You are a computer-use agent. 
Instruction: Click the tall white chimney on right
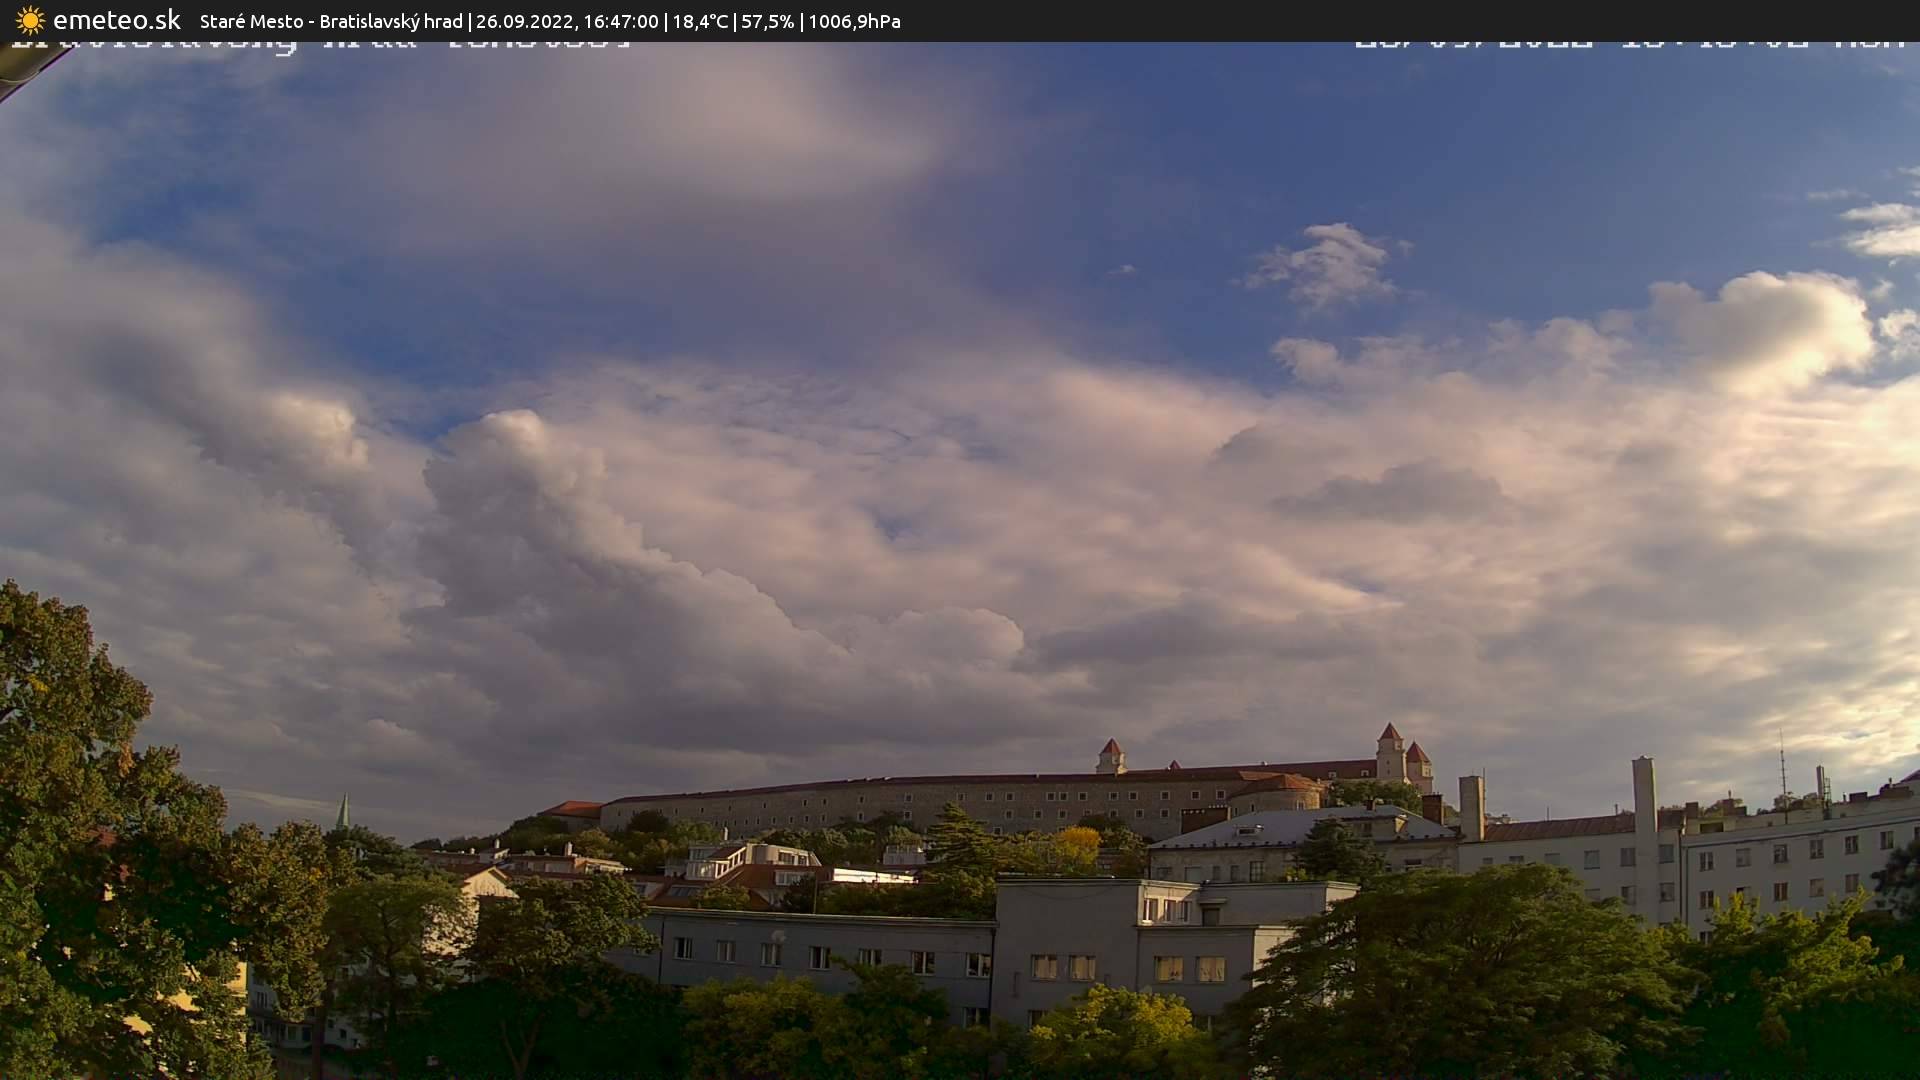point(1644,800)
